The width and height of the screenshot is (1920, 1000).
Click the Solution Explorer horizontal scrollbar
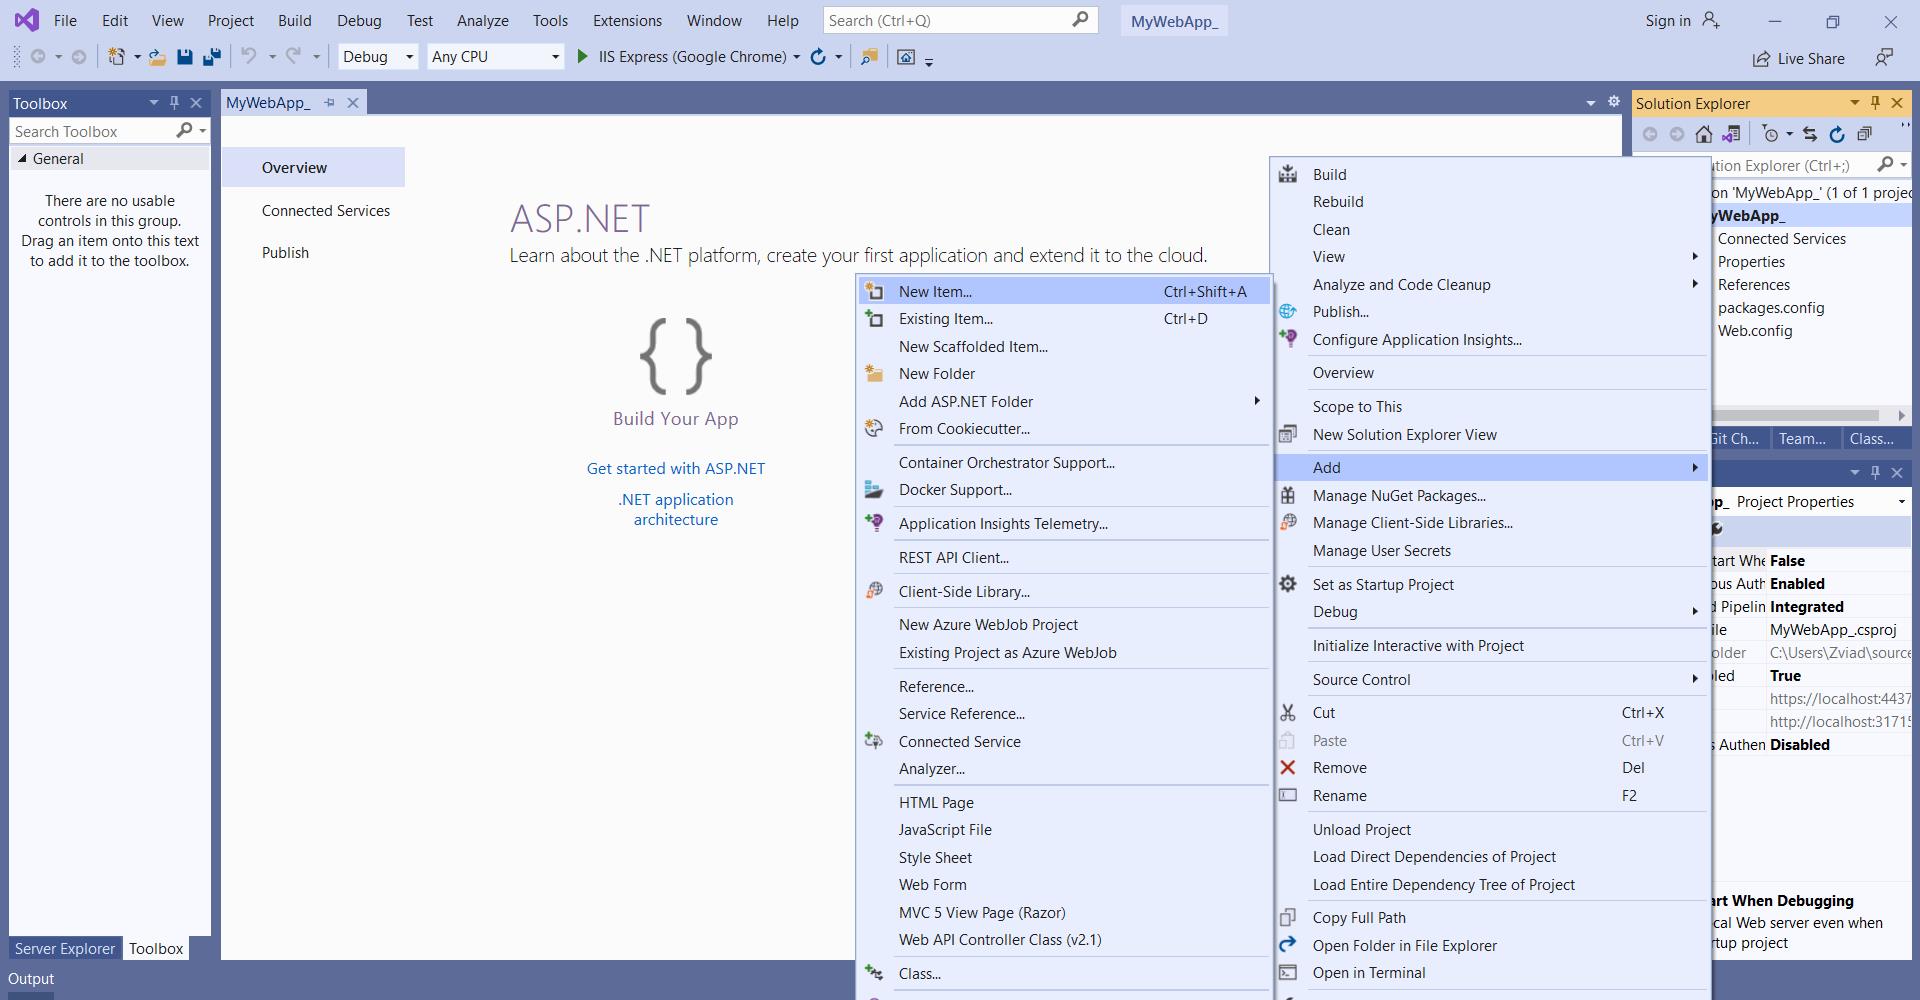point(1795,415)
